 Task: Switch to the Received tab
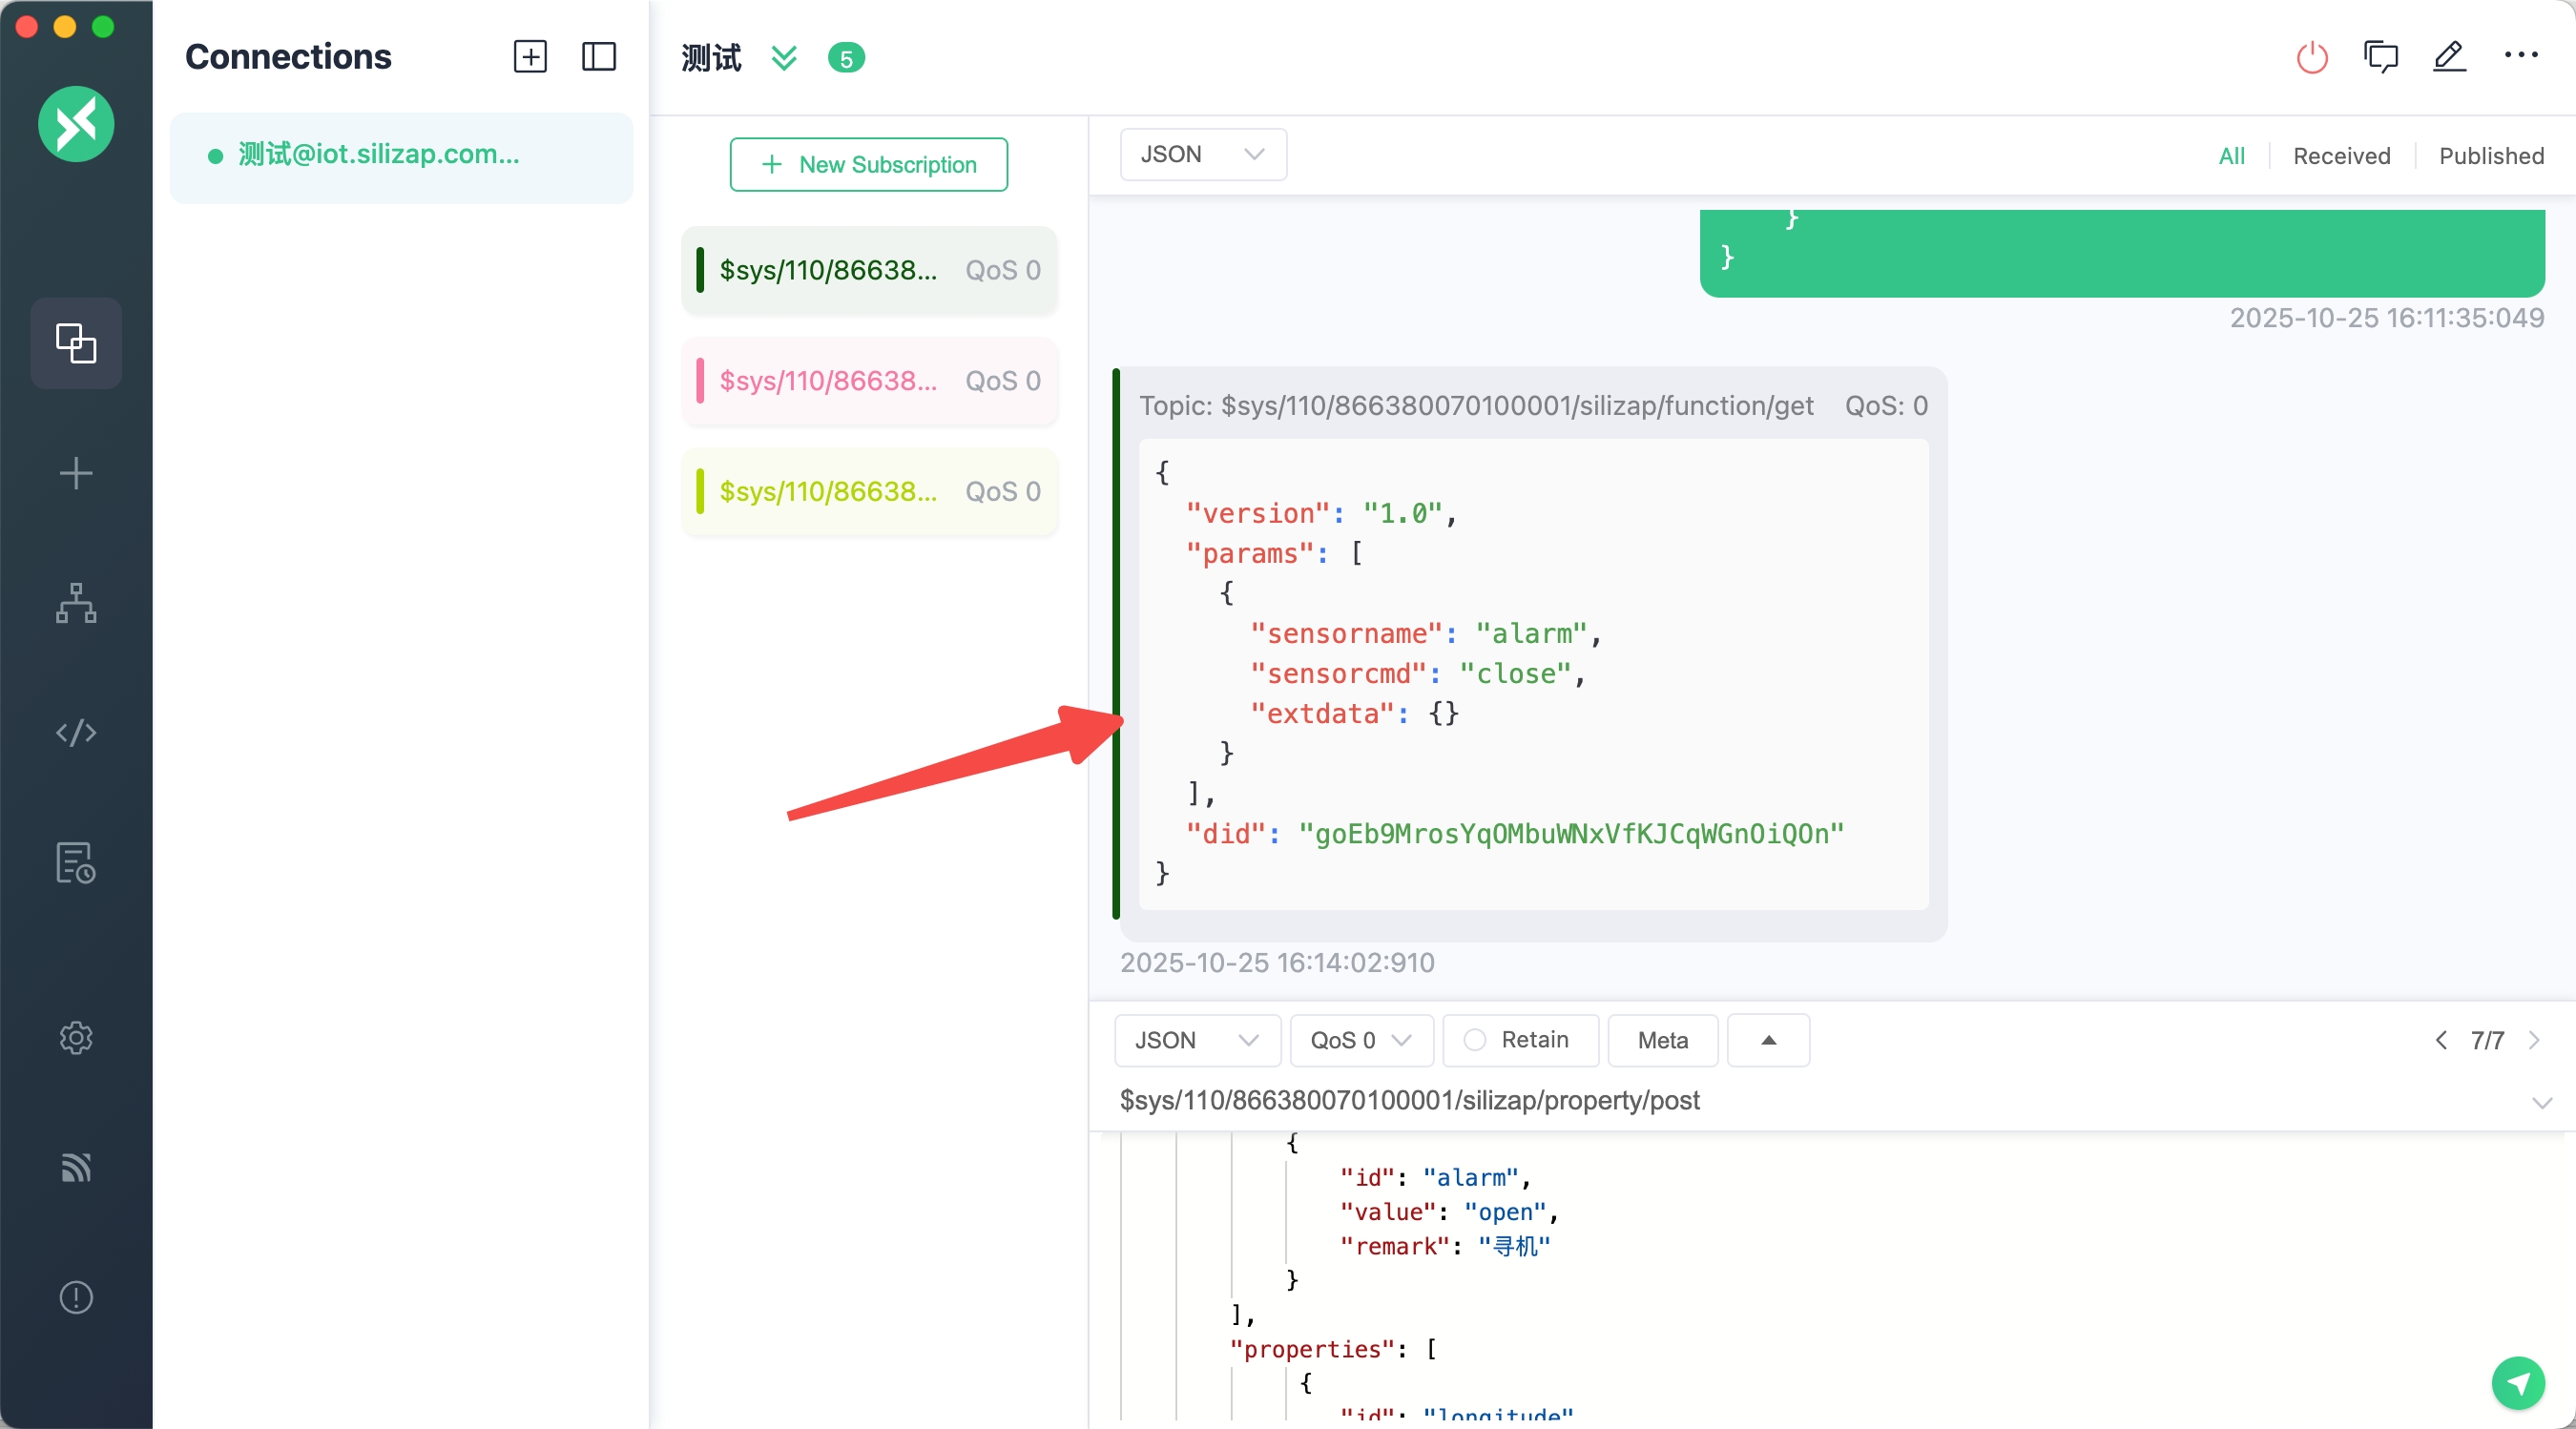coord(2341,156)
